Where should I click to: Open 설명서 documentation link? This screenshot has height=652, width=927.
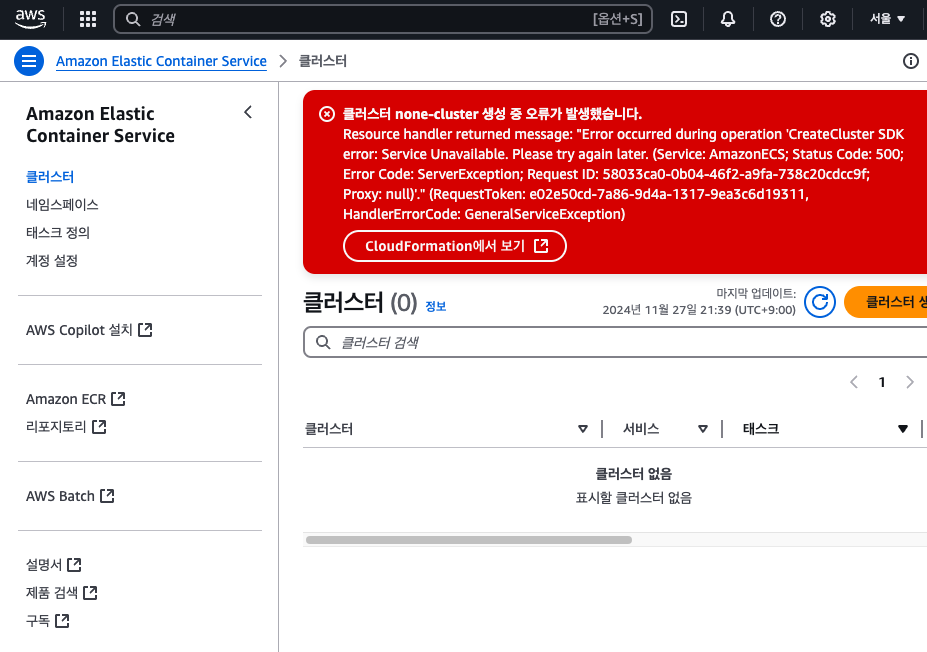pos(54,565)
